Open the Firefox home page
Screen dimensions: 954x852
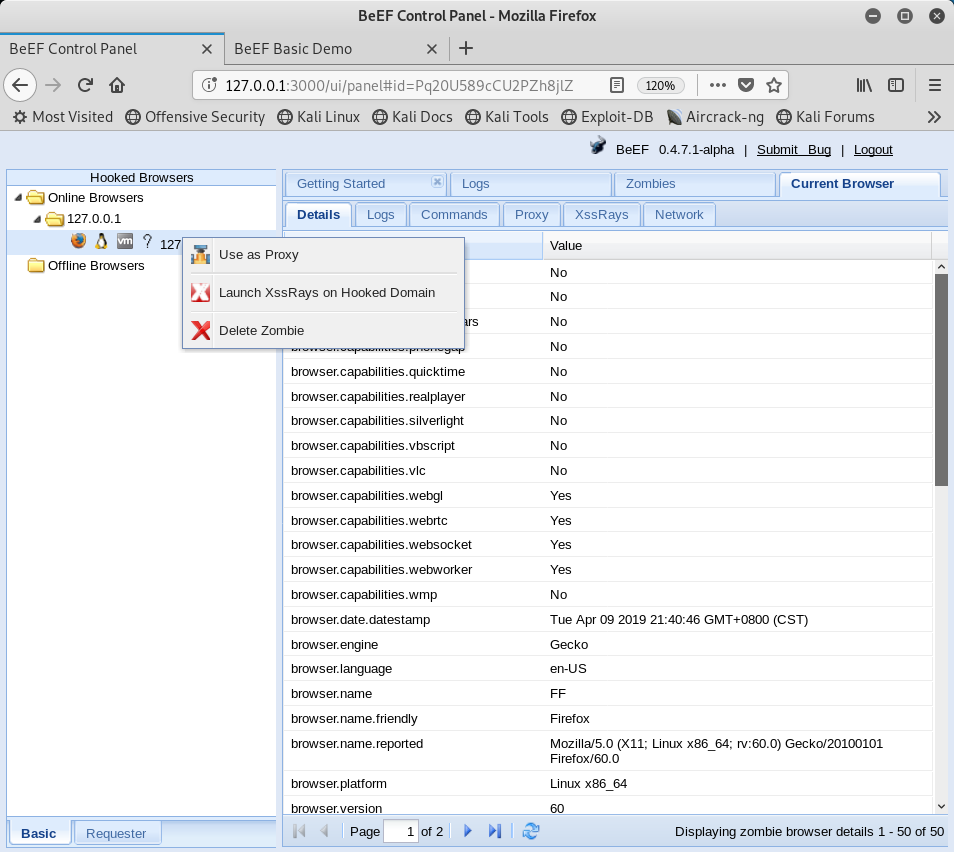117,85
